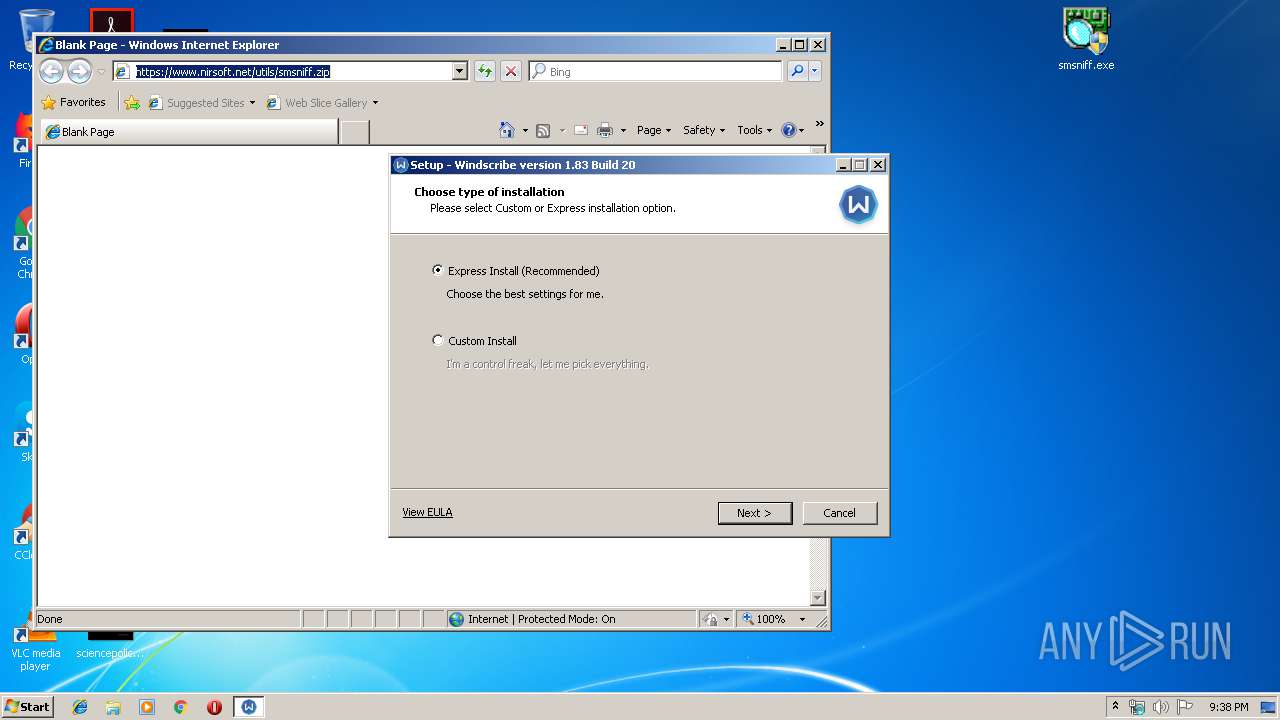Click Next button in Windscribe setup
This screenshot has width=1280, height=720.
click(755, 513)
